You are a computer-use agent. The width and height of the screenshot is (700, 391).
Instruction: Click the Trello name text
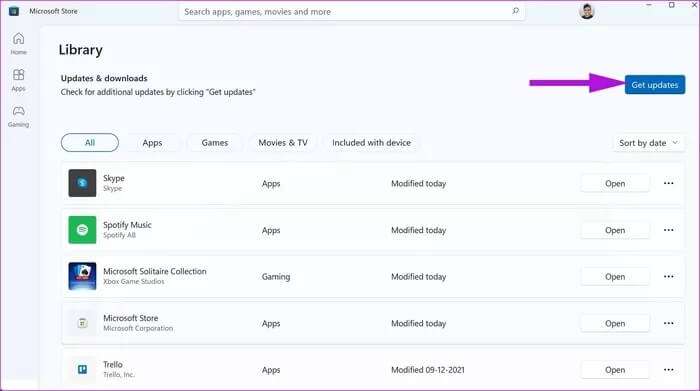pyautogui.click(x=112, y=364)
